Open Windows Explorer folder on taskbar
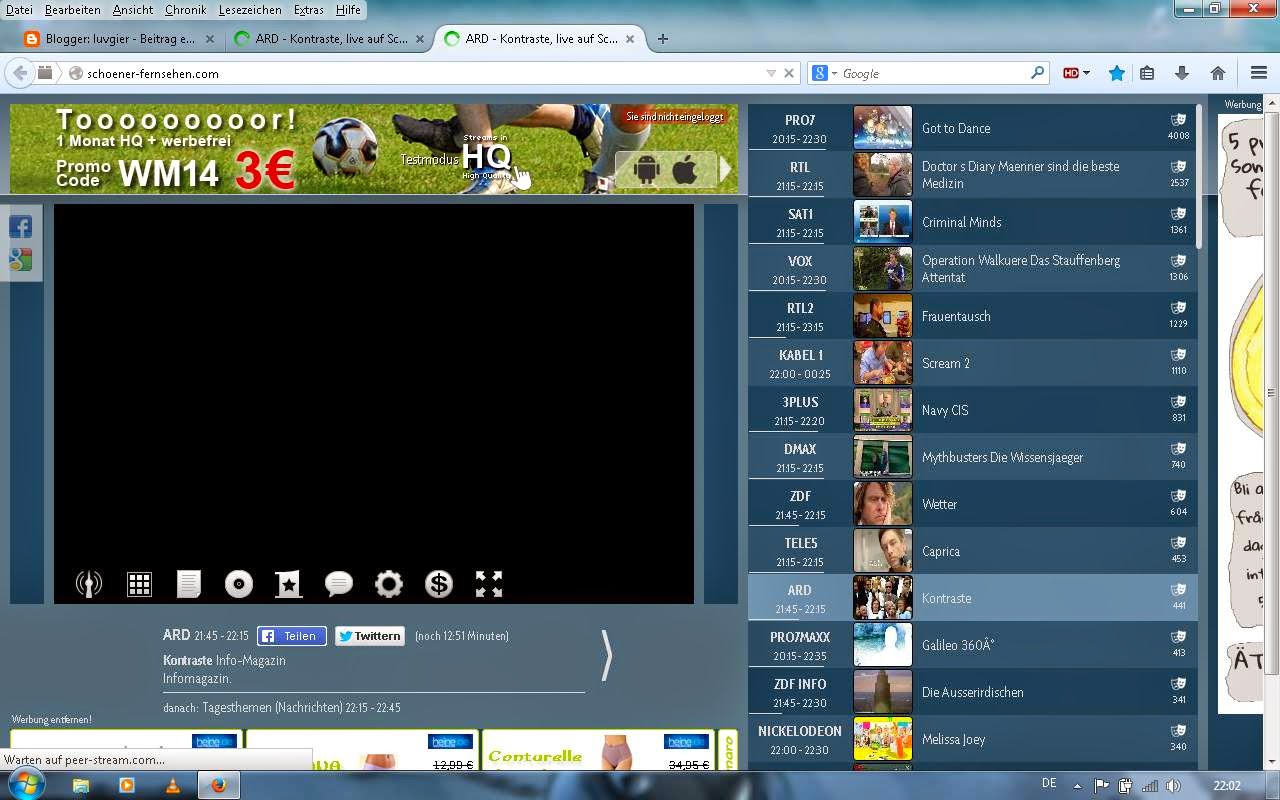Screen dimensions: 1280x800 (80, 785)
